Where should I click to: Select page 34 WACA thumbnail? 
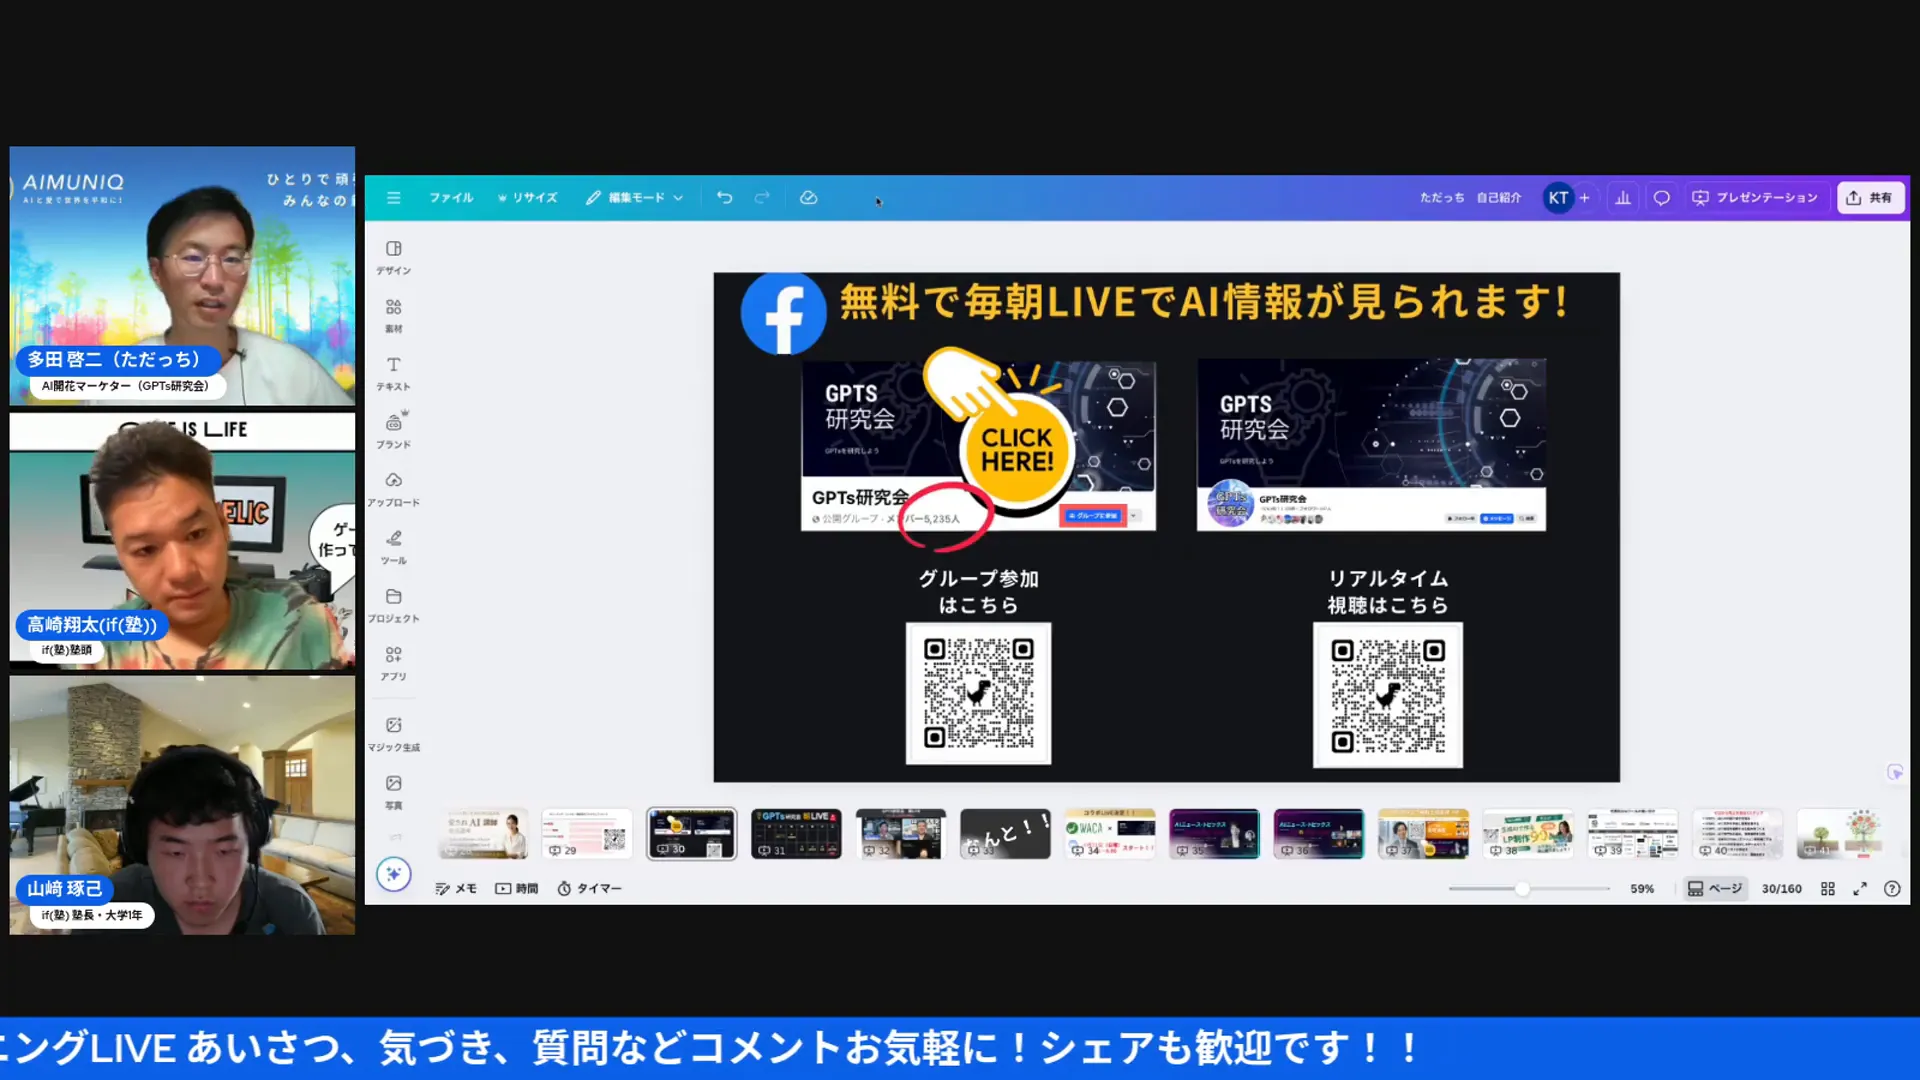tap(1109, 834)
